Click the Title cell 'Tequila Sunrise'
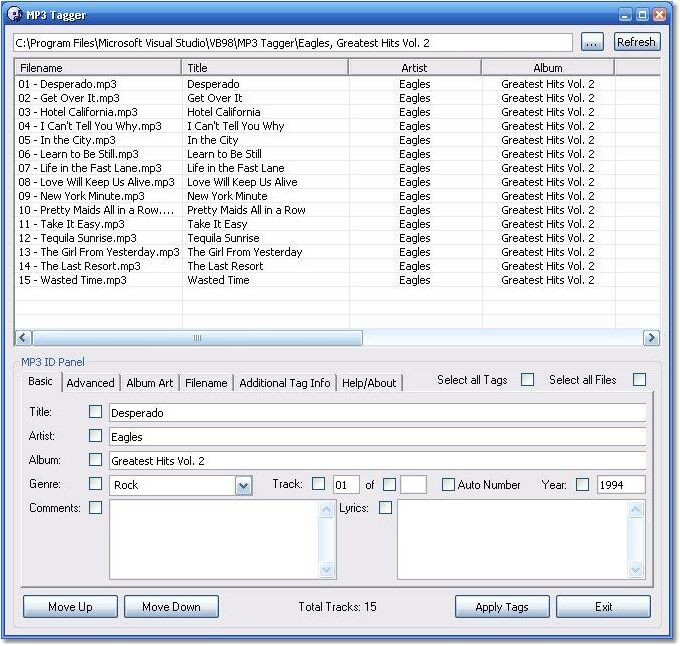680x646 pixels. pos(223,238)
